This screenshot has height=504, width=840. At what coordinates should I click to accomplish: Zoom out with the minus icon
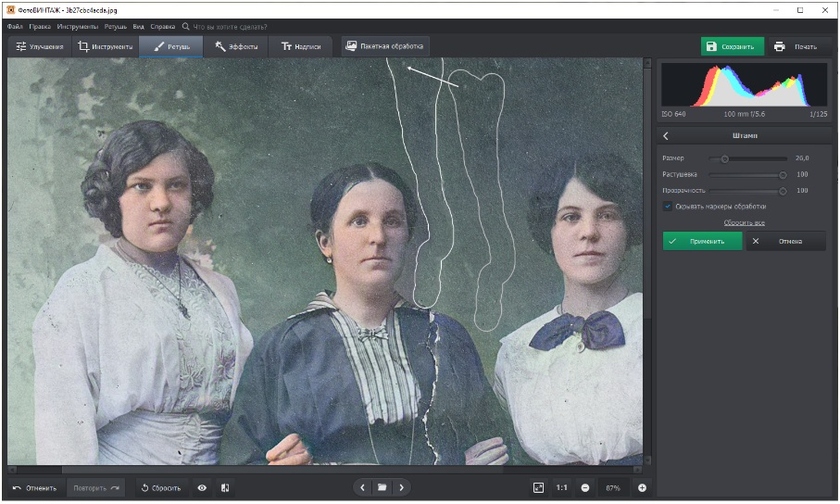[585, 488]
